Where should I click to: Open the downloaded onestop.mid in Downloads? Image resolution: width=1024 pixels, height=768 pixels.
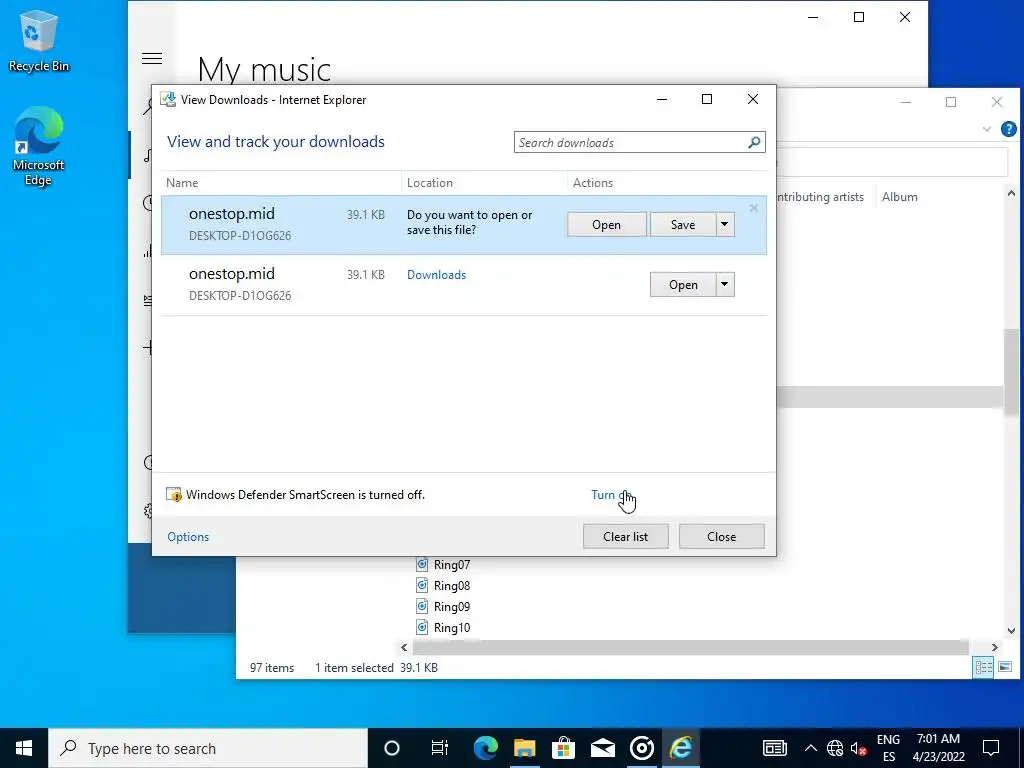(x=683, y=285)
